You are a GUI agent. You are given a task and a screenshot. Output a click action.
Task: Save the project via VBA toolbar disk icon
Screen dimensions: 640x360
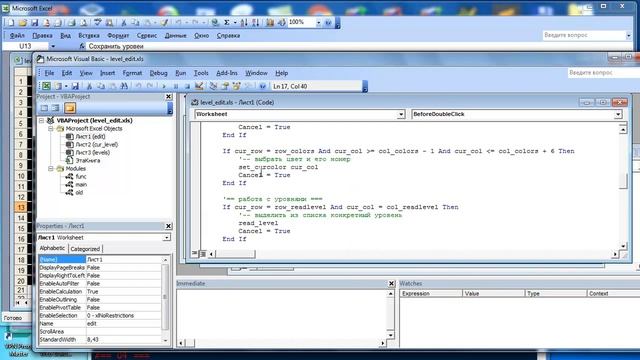click(x=75, y=86)
